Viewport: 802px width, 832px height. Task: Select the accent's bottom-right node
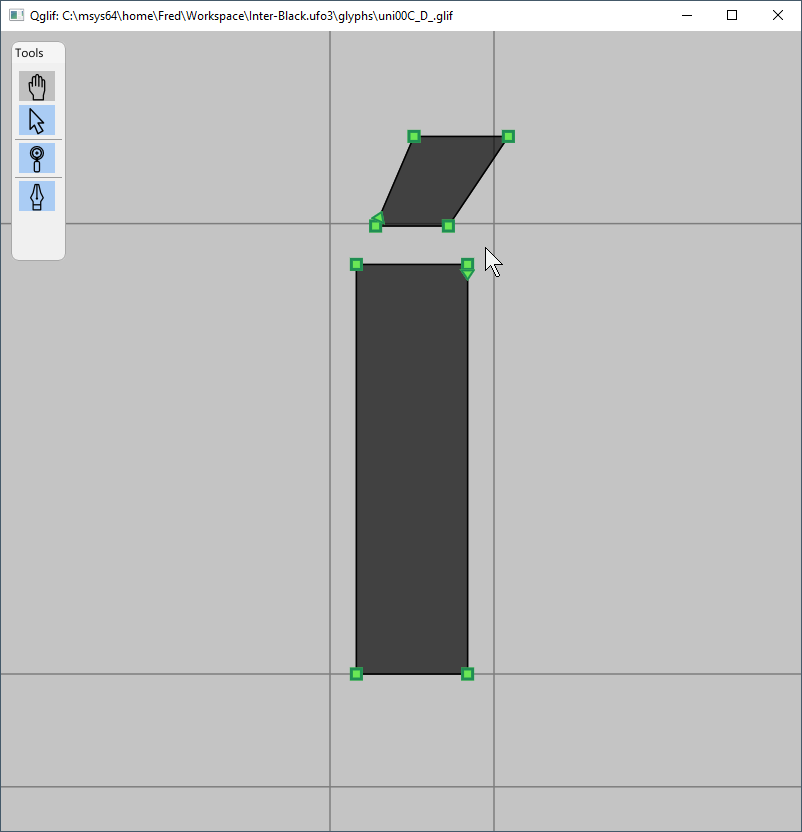click(448, 226)
